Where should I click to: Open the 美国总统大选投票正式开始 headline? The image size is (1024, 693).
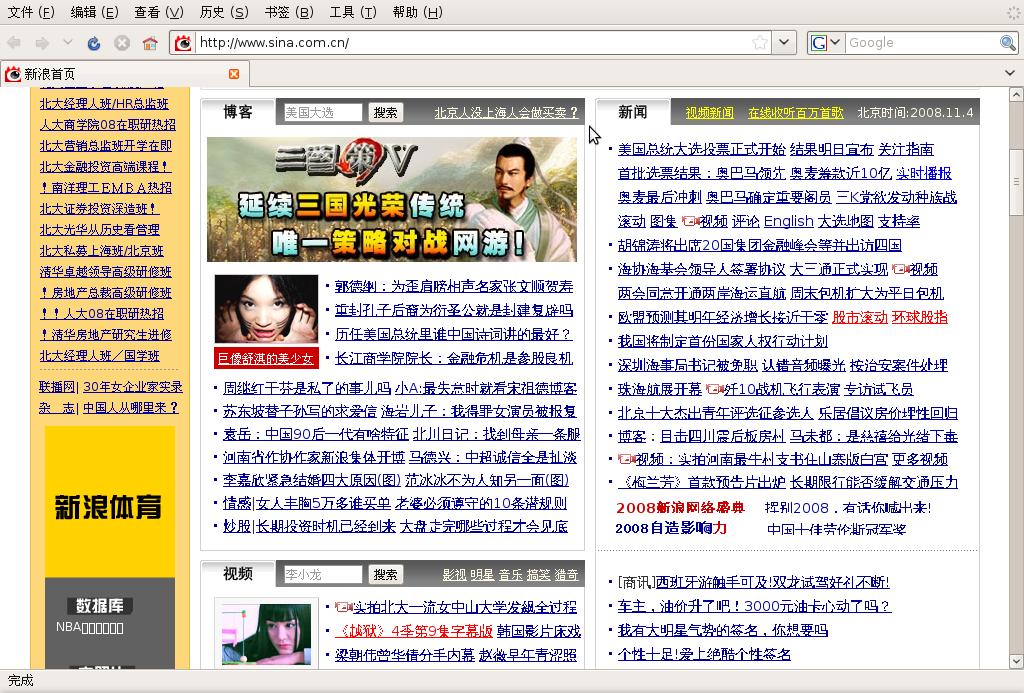[x=701, y=149]
